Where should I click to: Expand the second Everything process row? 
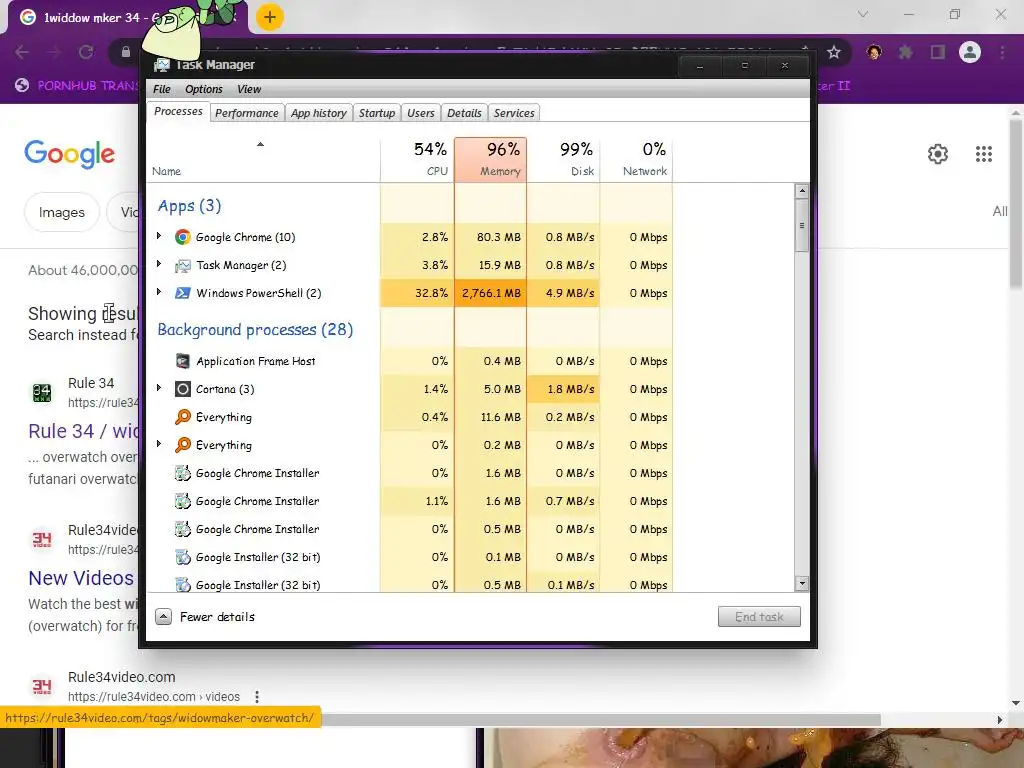pos(159,444)
